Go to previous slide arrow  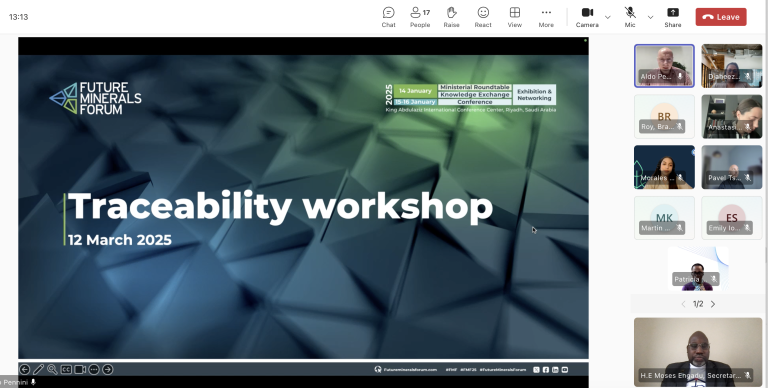(x=24, y=369)
